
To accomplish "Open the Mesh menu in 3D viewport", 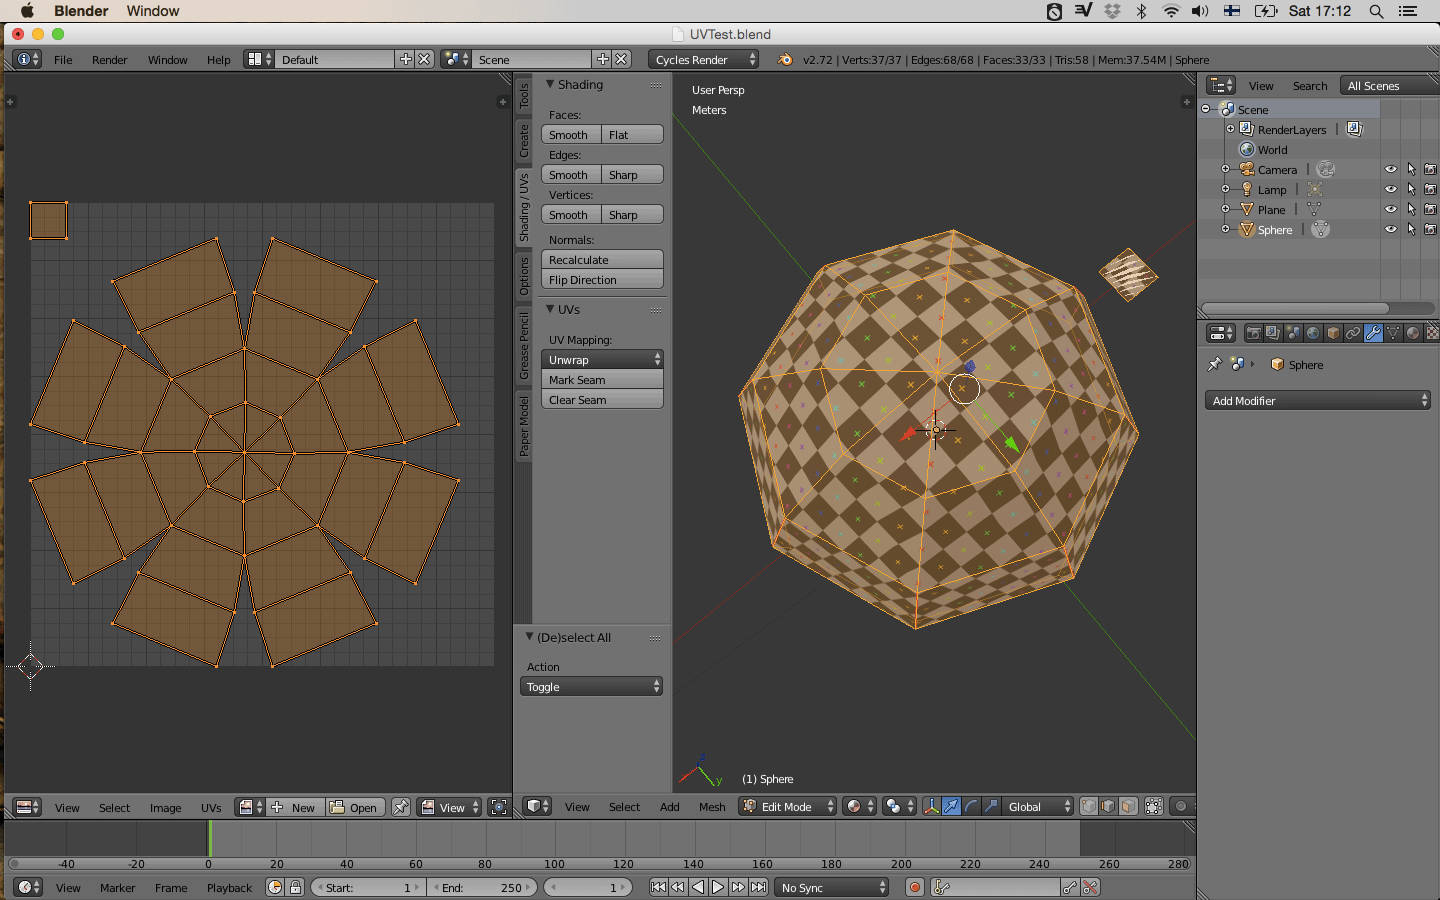I will 712,807.
